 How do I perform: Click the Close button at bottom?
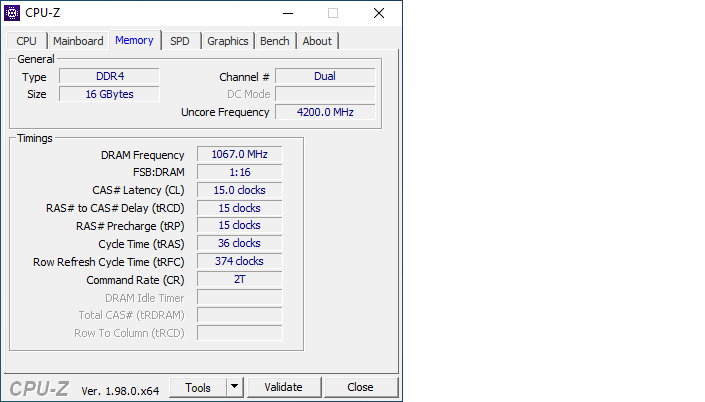click(361, 387)
